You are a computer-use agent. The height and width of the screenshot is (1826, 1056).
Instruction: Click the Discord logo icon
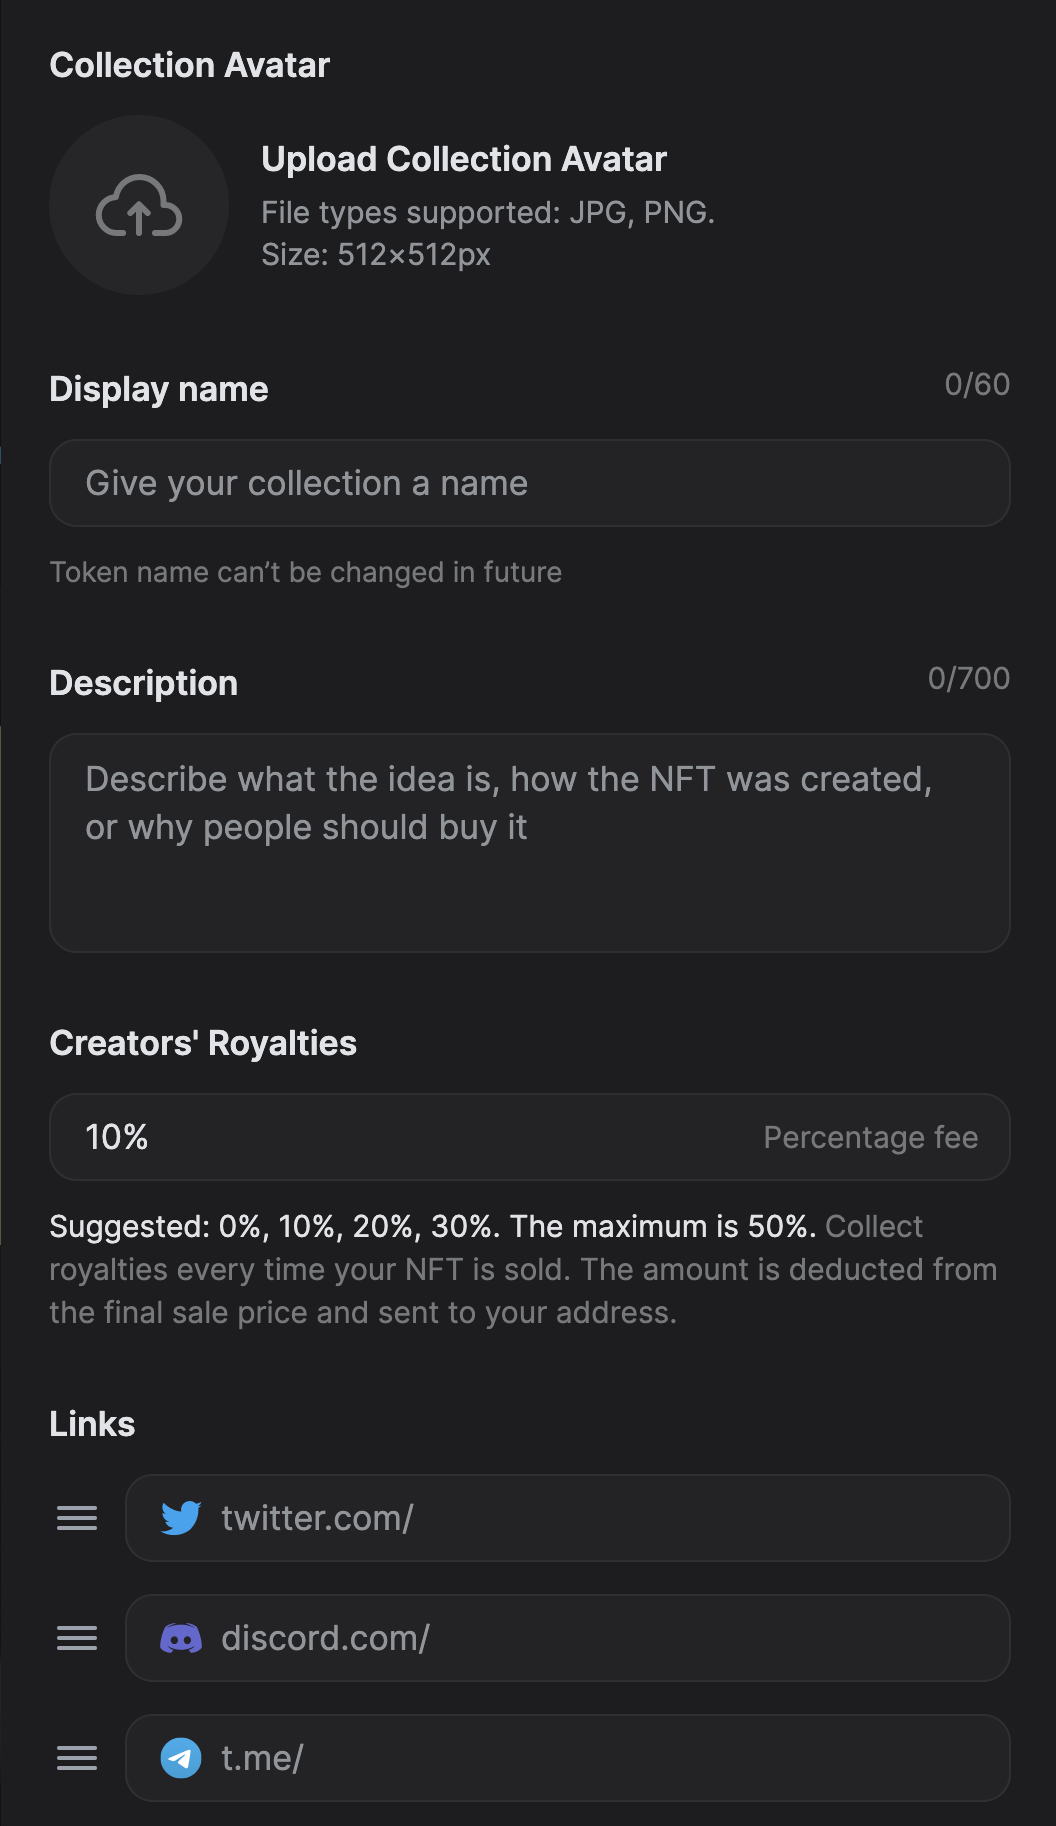point(181,1638)
